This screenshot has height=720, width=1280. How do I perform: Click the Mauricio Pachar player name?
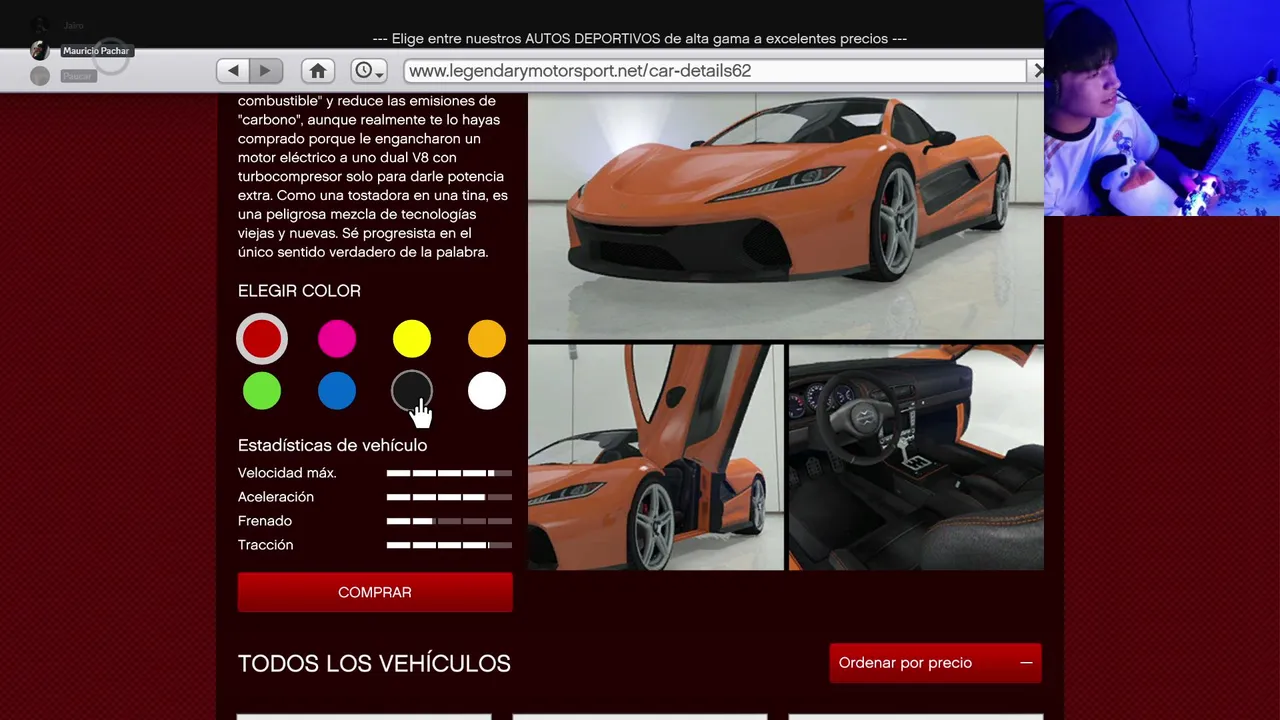pyautogui.click(x=96, y=51)
